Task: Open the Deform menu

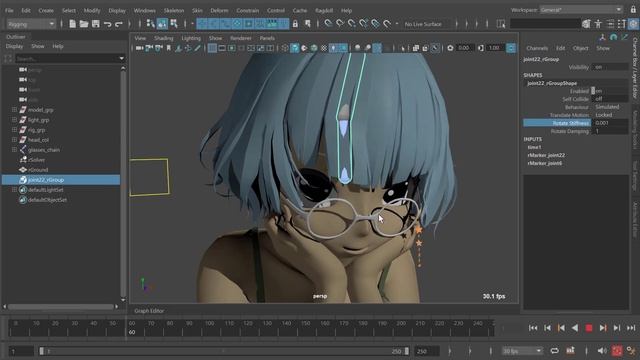Action: point(219,10)
